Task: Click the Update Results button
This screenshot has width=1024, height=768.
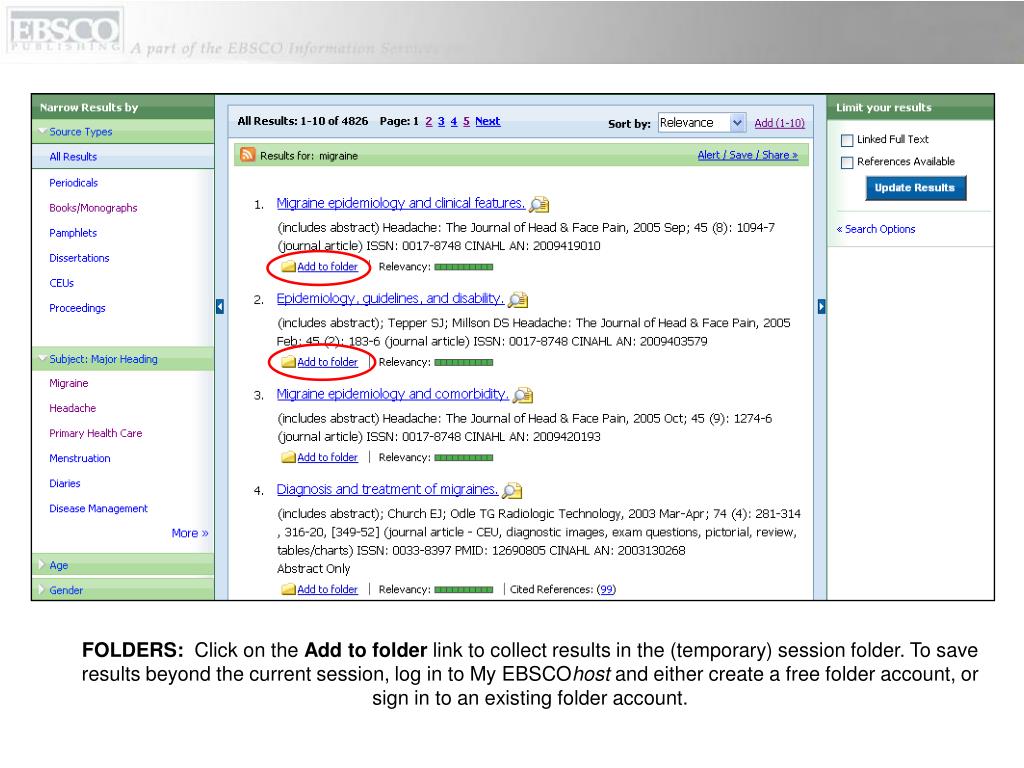Action: 915,188
